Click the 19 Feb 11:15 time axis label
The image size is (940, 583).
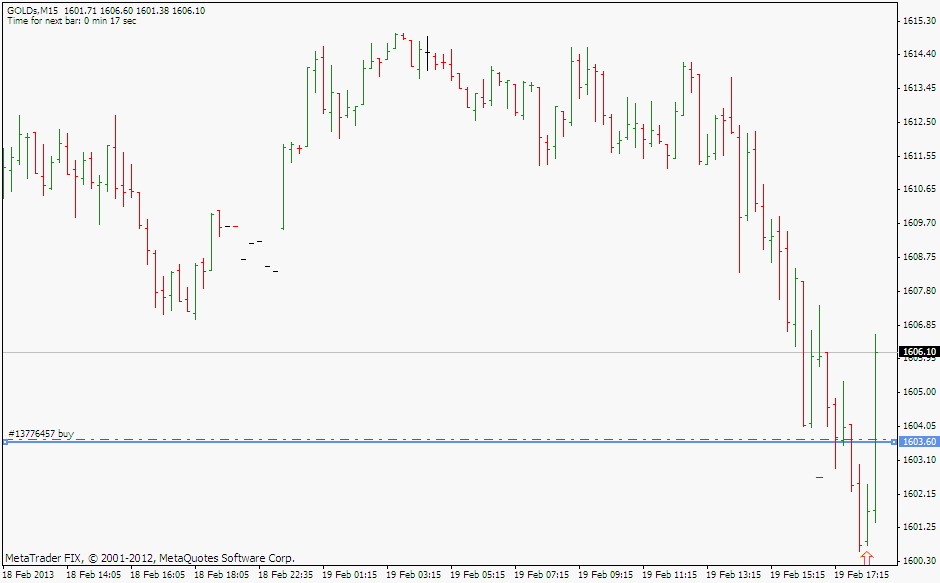pyautogui.click(x=669, y=575)
